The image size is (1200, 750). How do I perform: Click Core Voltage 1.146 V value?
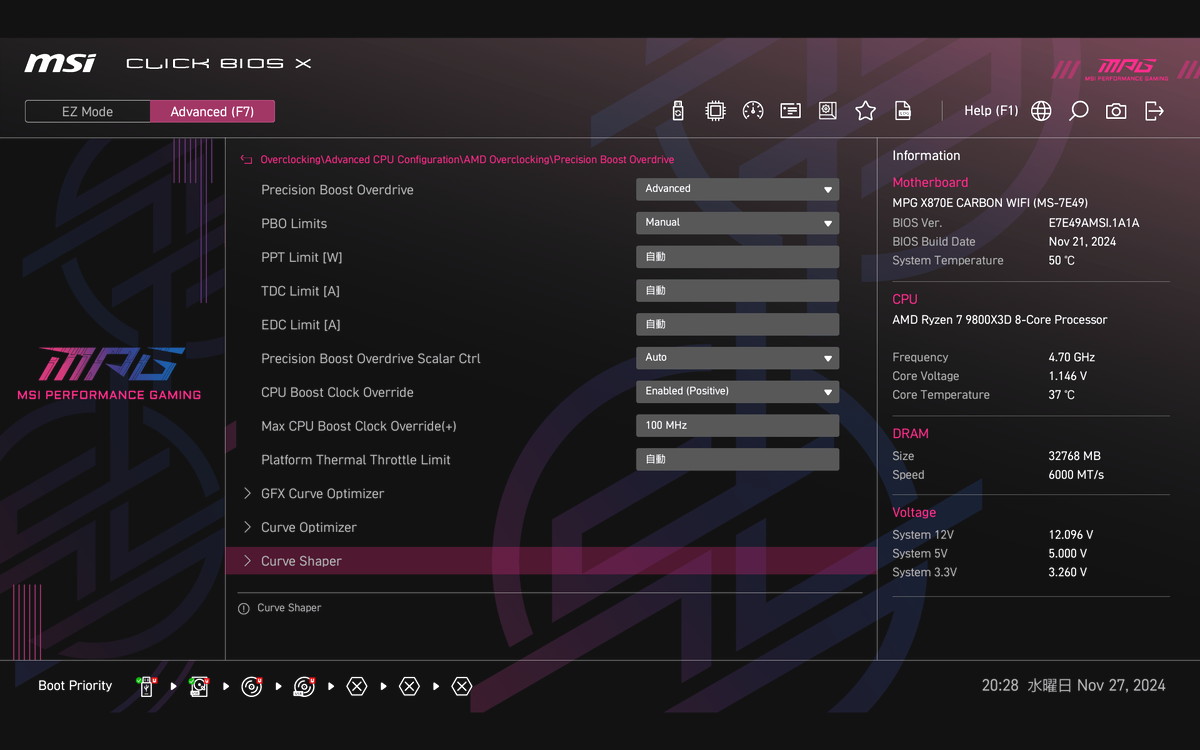(1068, 377)
